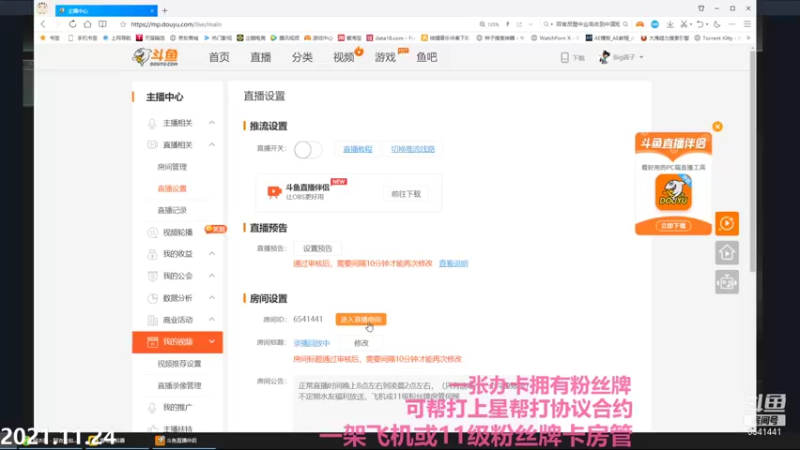Image resolution: width=800 pixels, height=450 pixels.
Task: Click the orange 斗鱼直播伴侣 camera icon
Action: click(x=274, y=192)
